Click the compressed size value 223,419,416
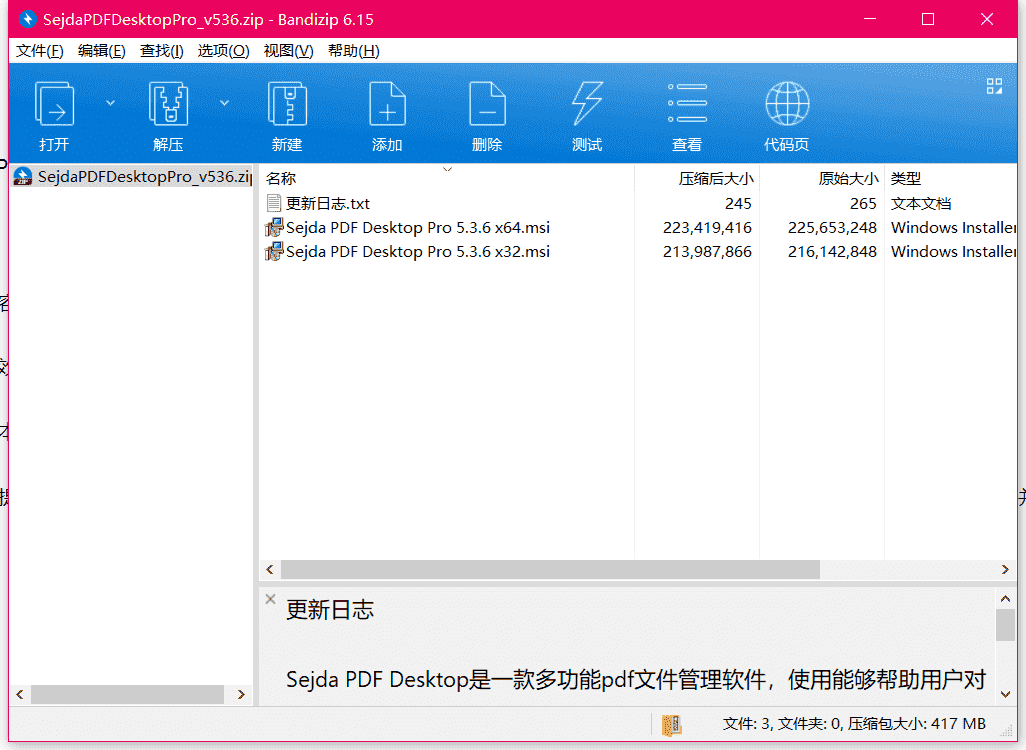This screenshot has width=1026, height=750. click(707, 228)
